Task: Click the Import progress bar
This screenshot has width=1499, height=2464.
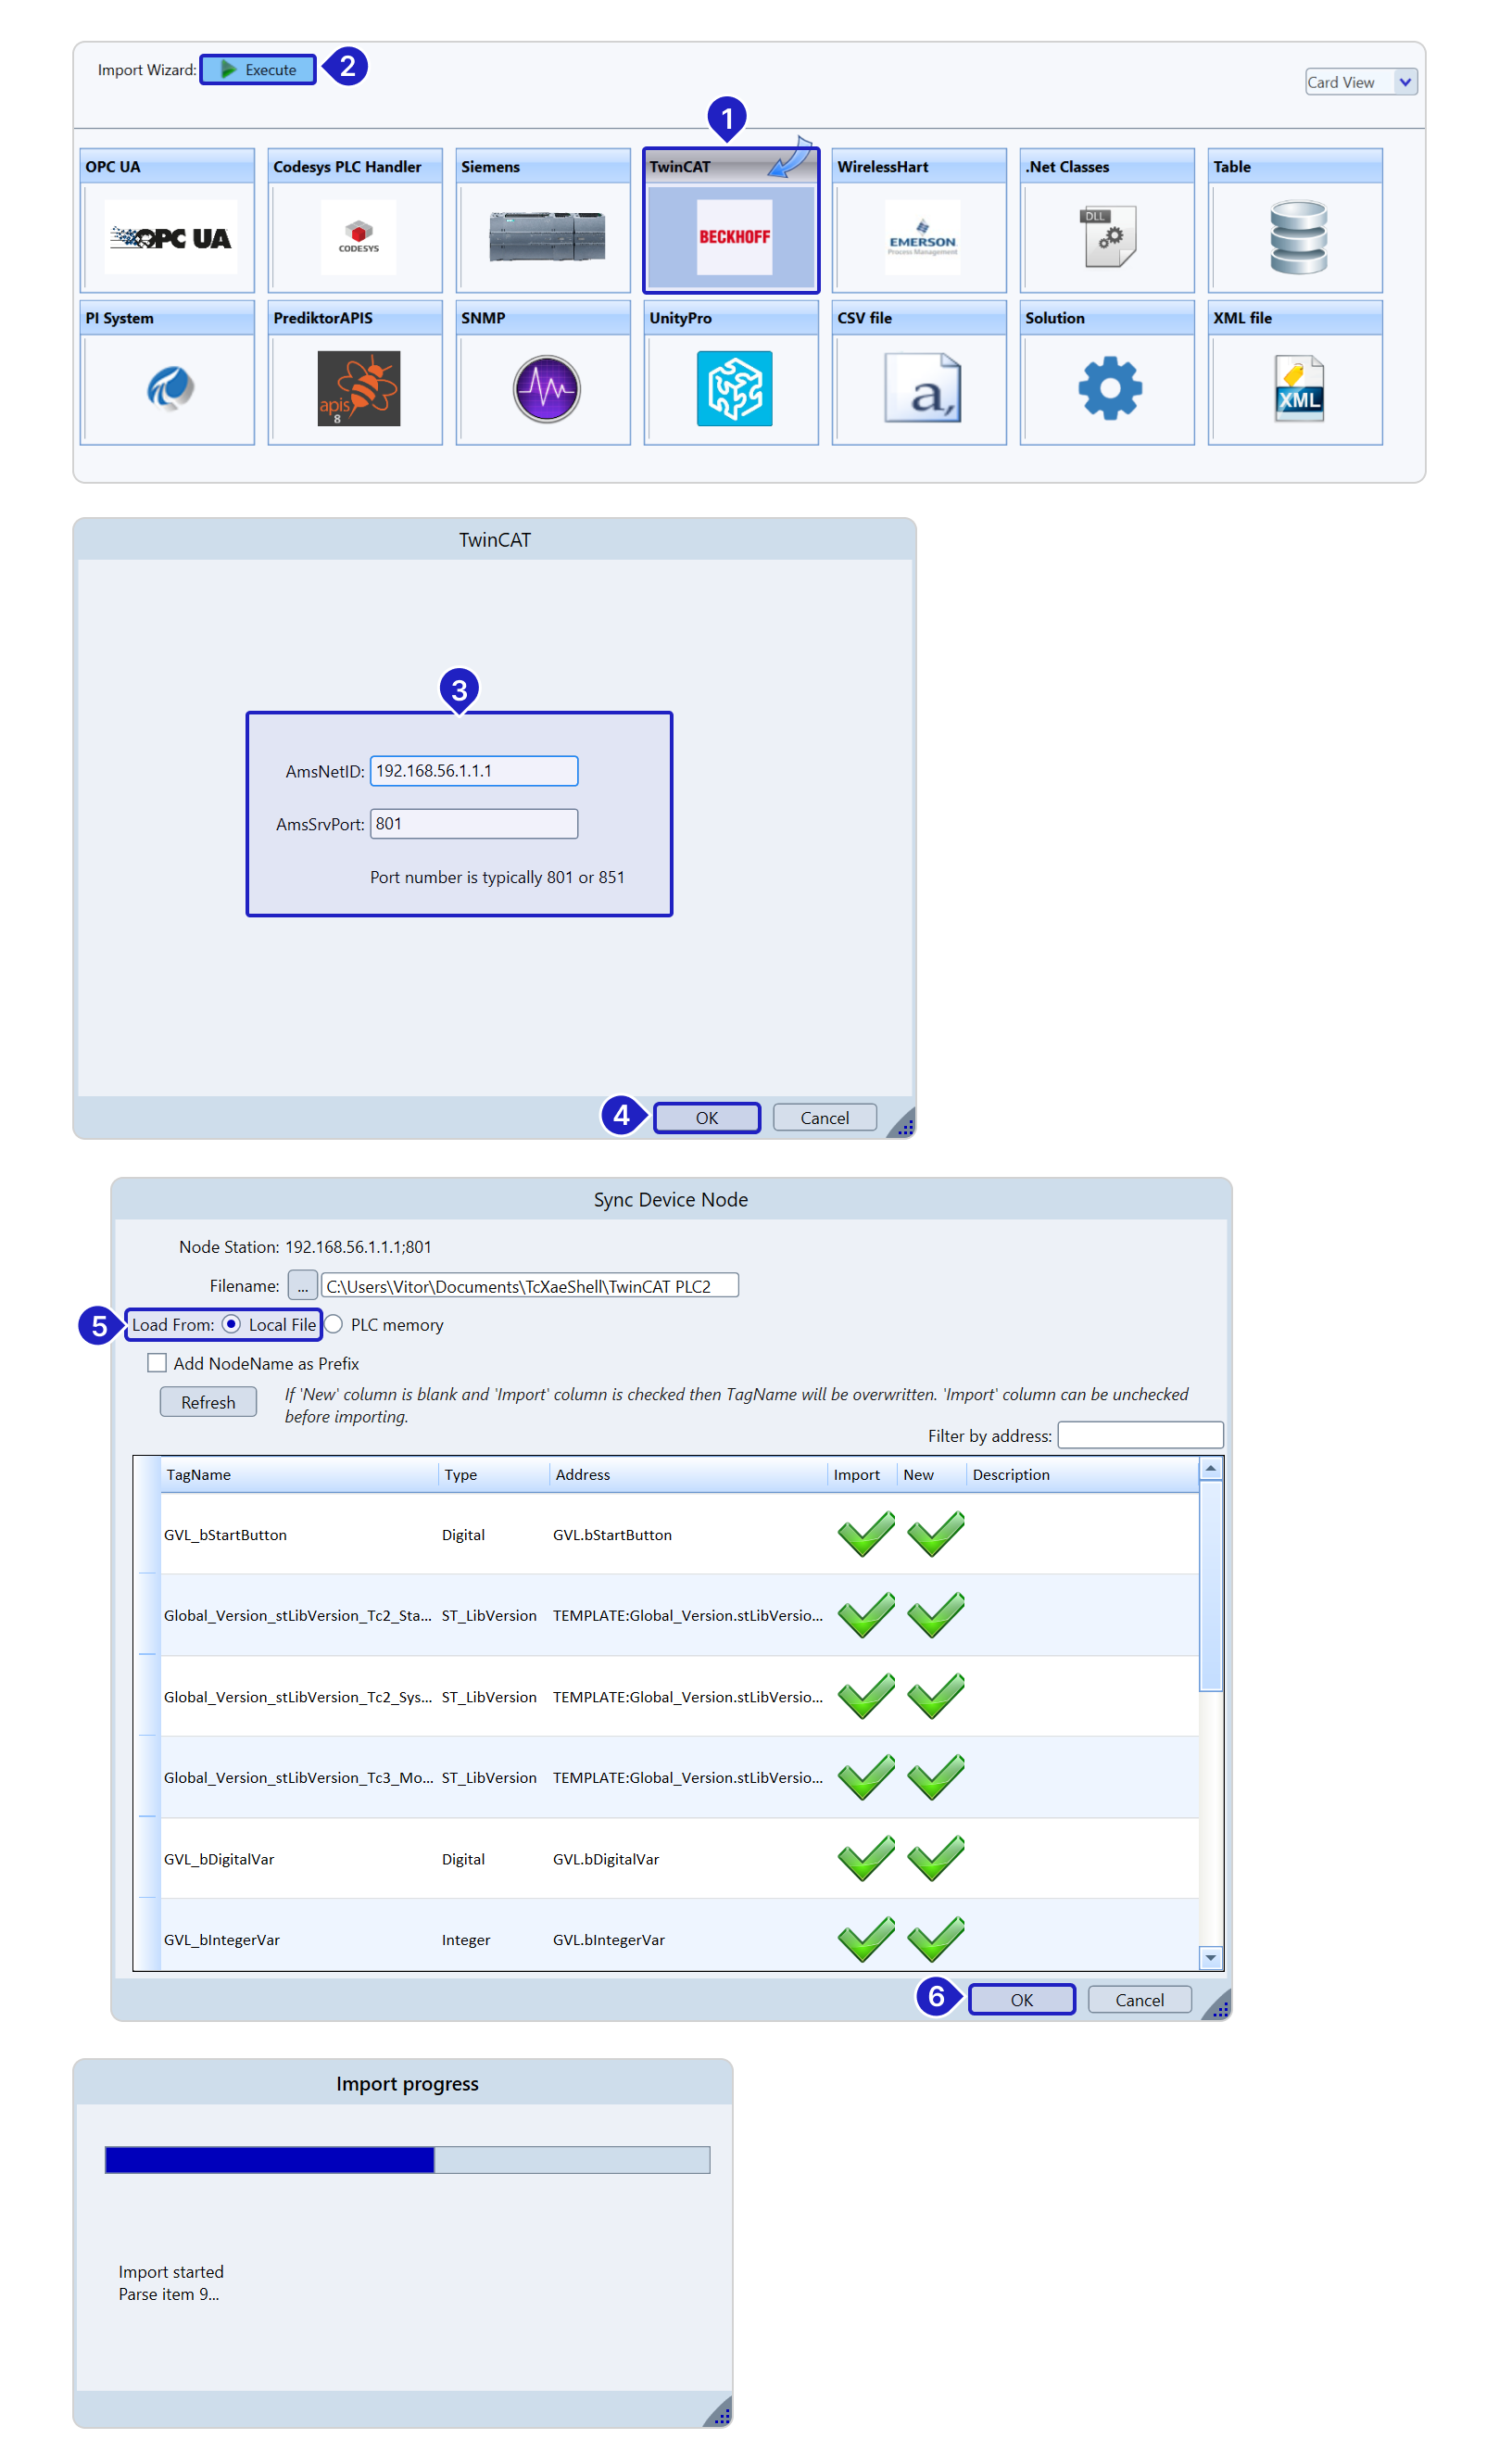Action: point(408,2160)
